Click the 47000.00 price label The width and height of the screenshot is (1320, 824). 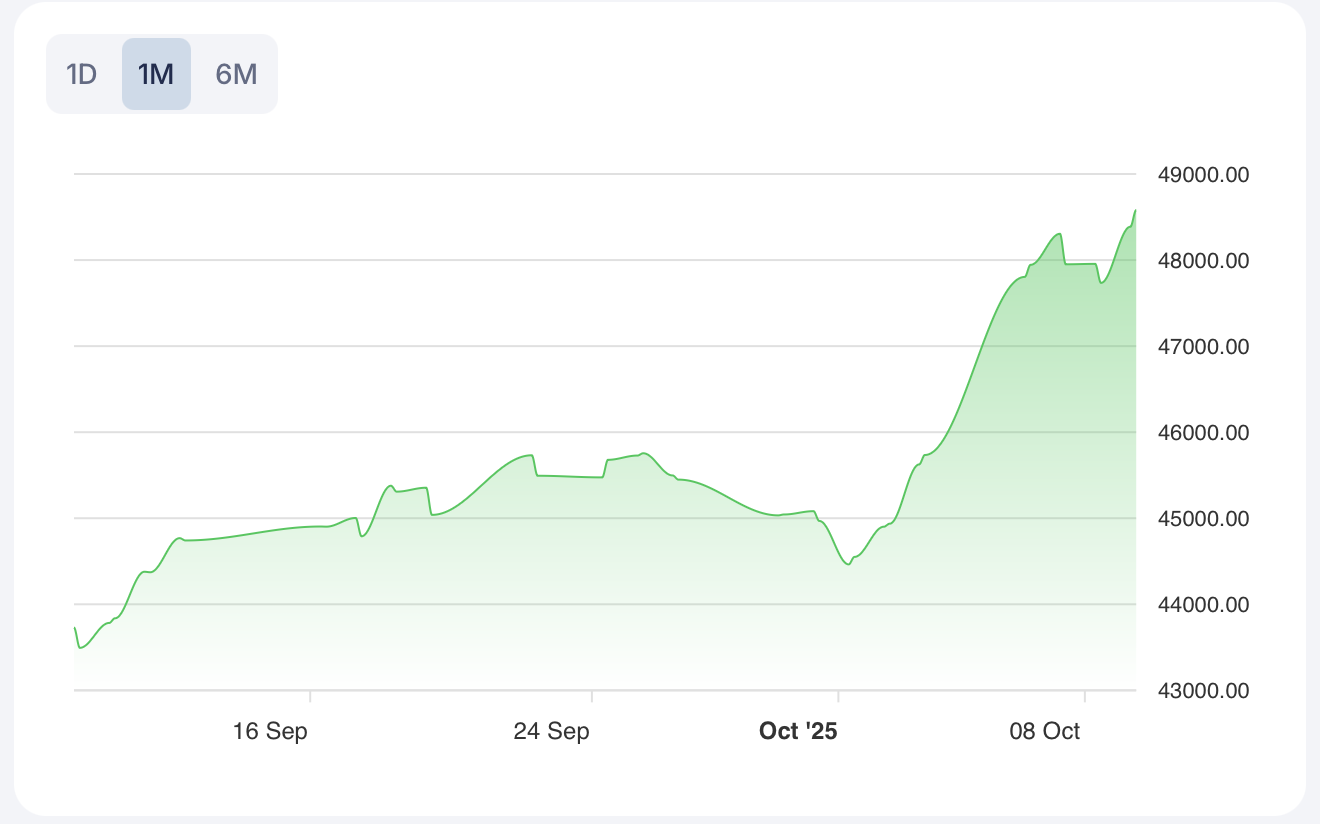[x=1203, y=347]
